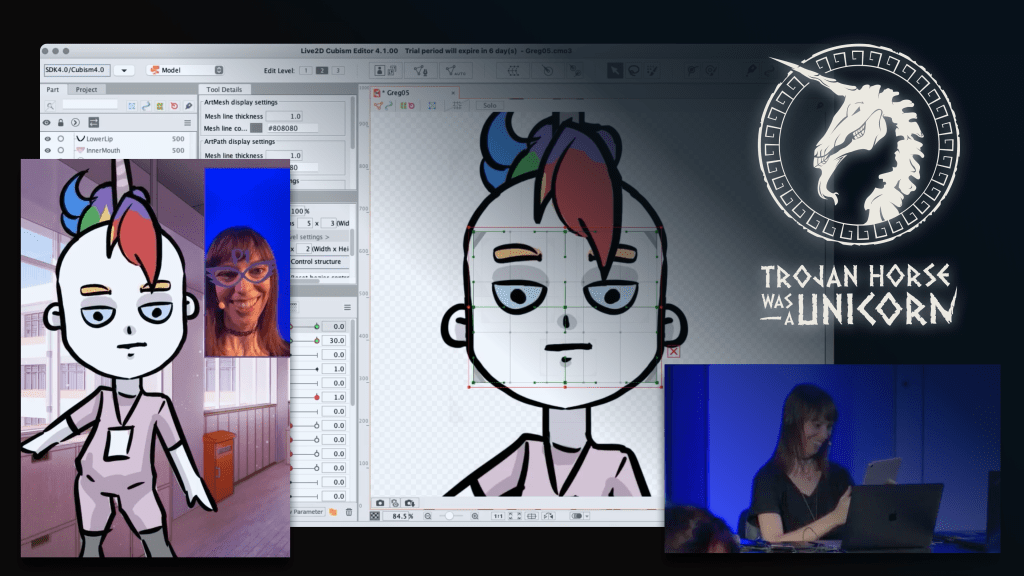Click the checkerboard background icon

pyautogui.click(x=375, y=516)
